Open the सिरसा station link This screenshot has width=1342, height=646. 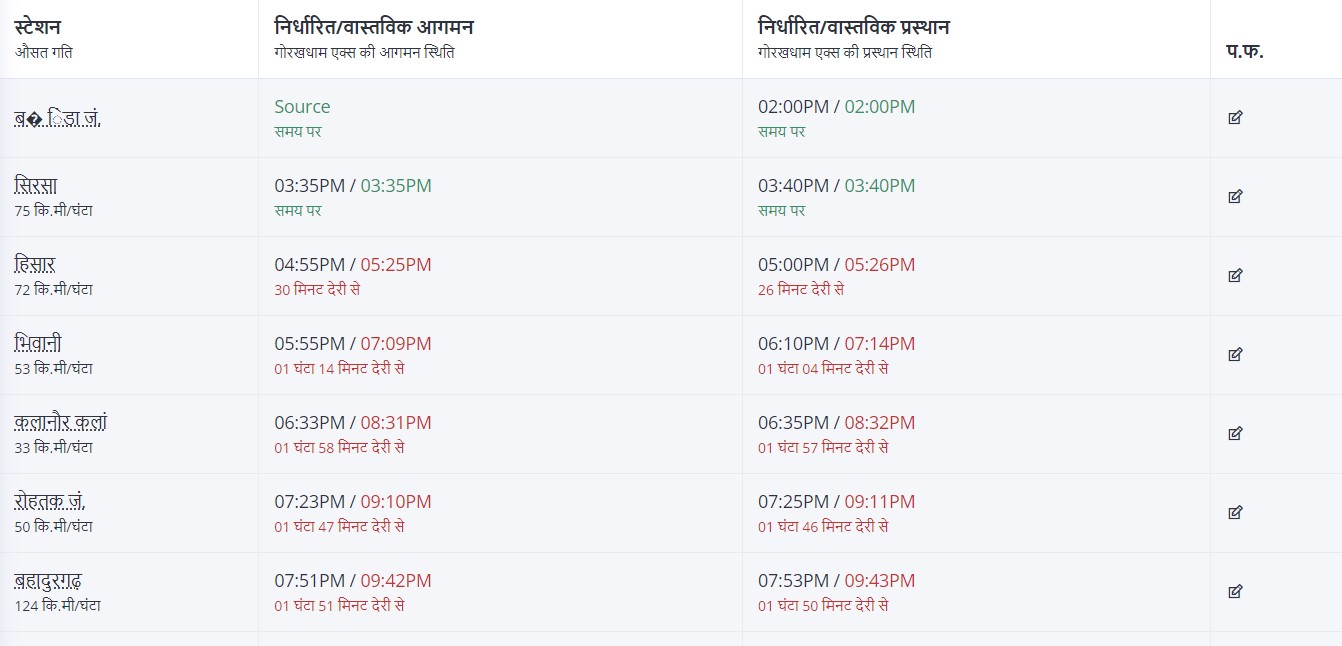click(36, 186)
